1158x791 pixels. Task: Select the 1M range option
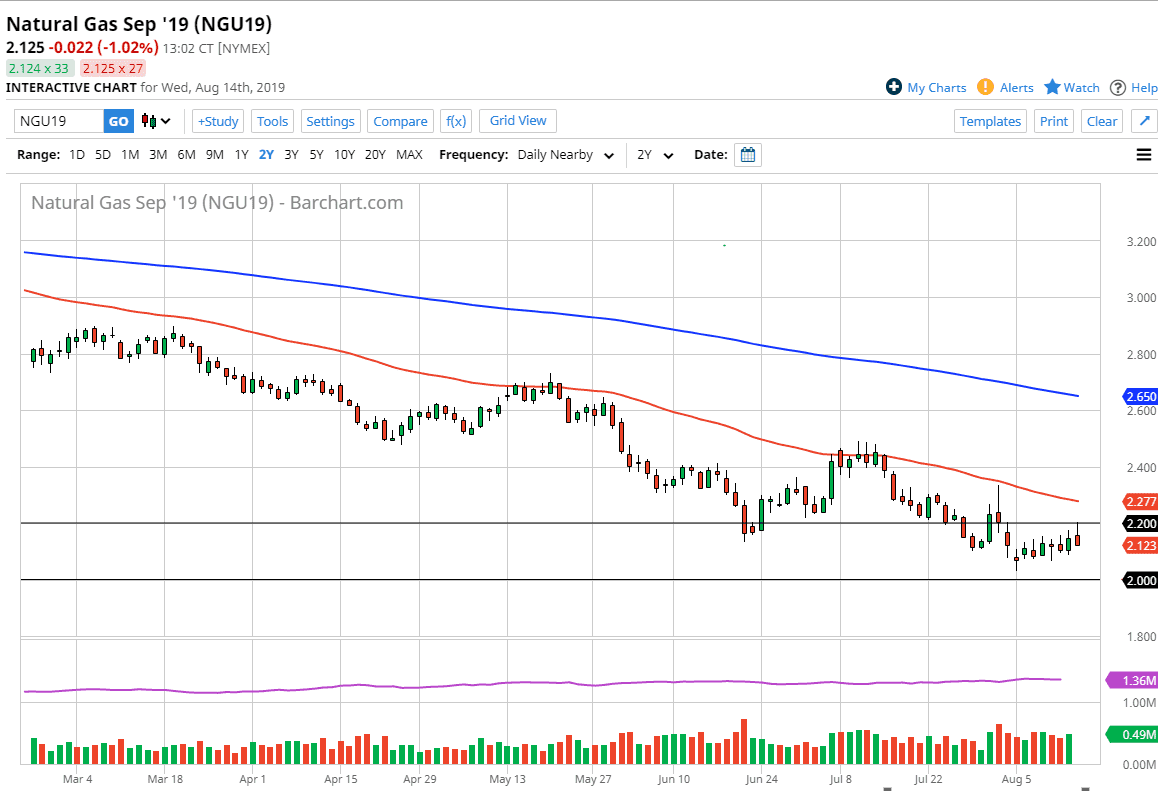point(130,155)
